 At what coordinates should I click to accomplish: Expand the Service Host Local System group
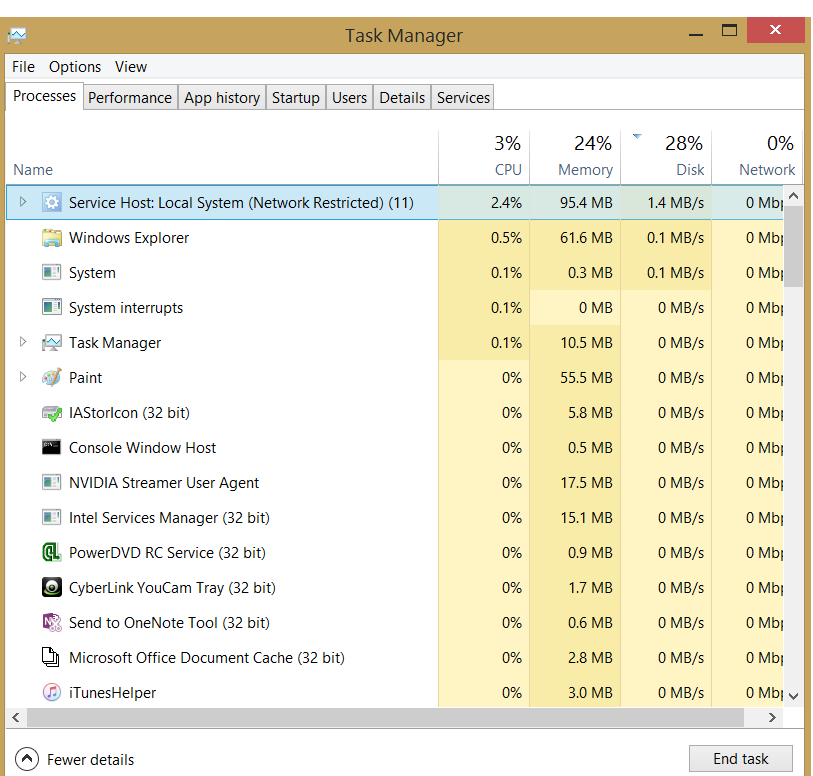pos(22,202)
